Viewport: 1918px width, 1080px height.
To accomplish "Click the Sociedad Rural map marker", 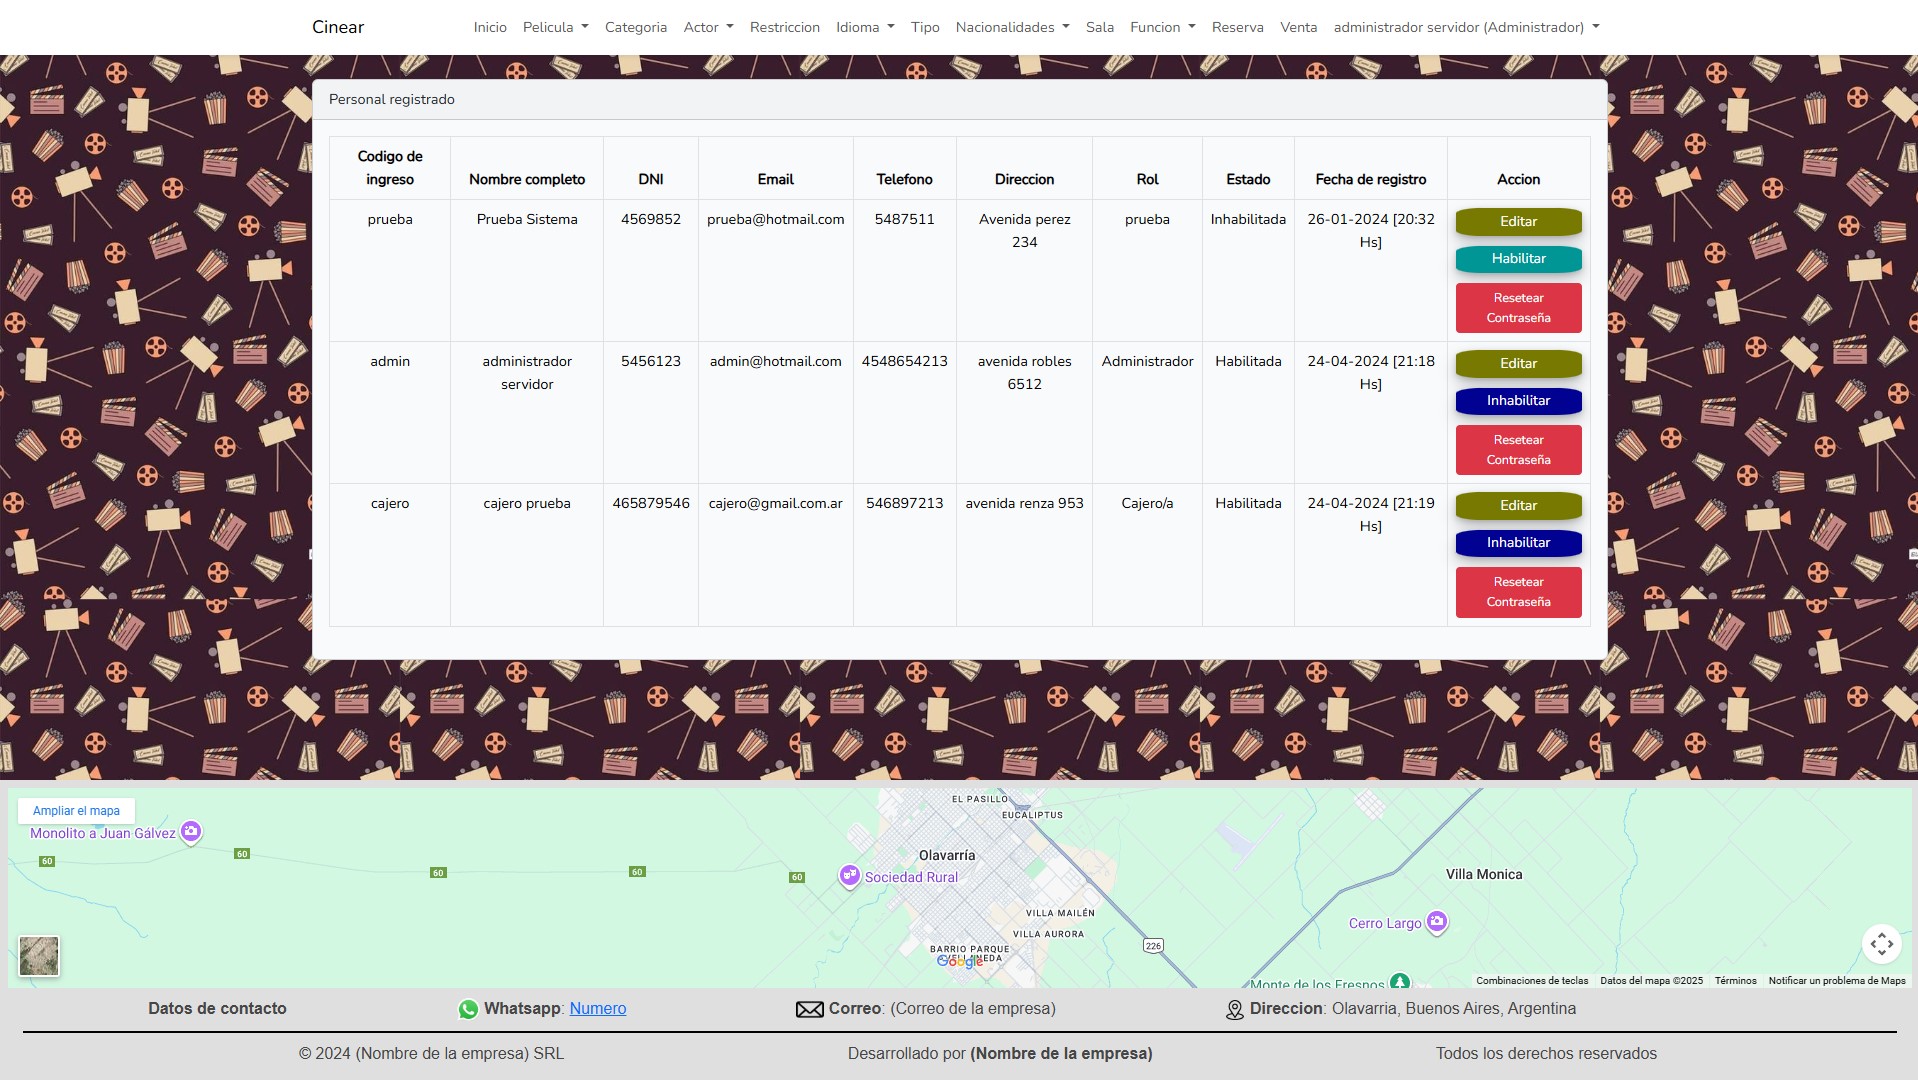I will tap(850, 876).
